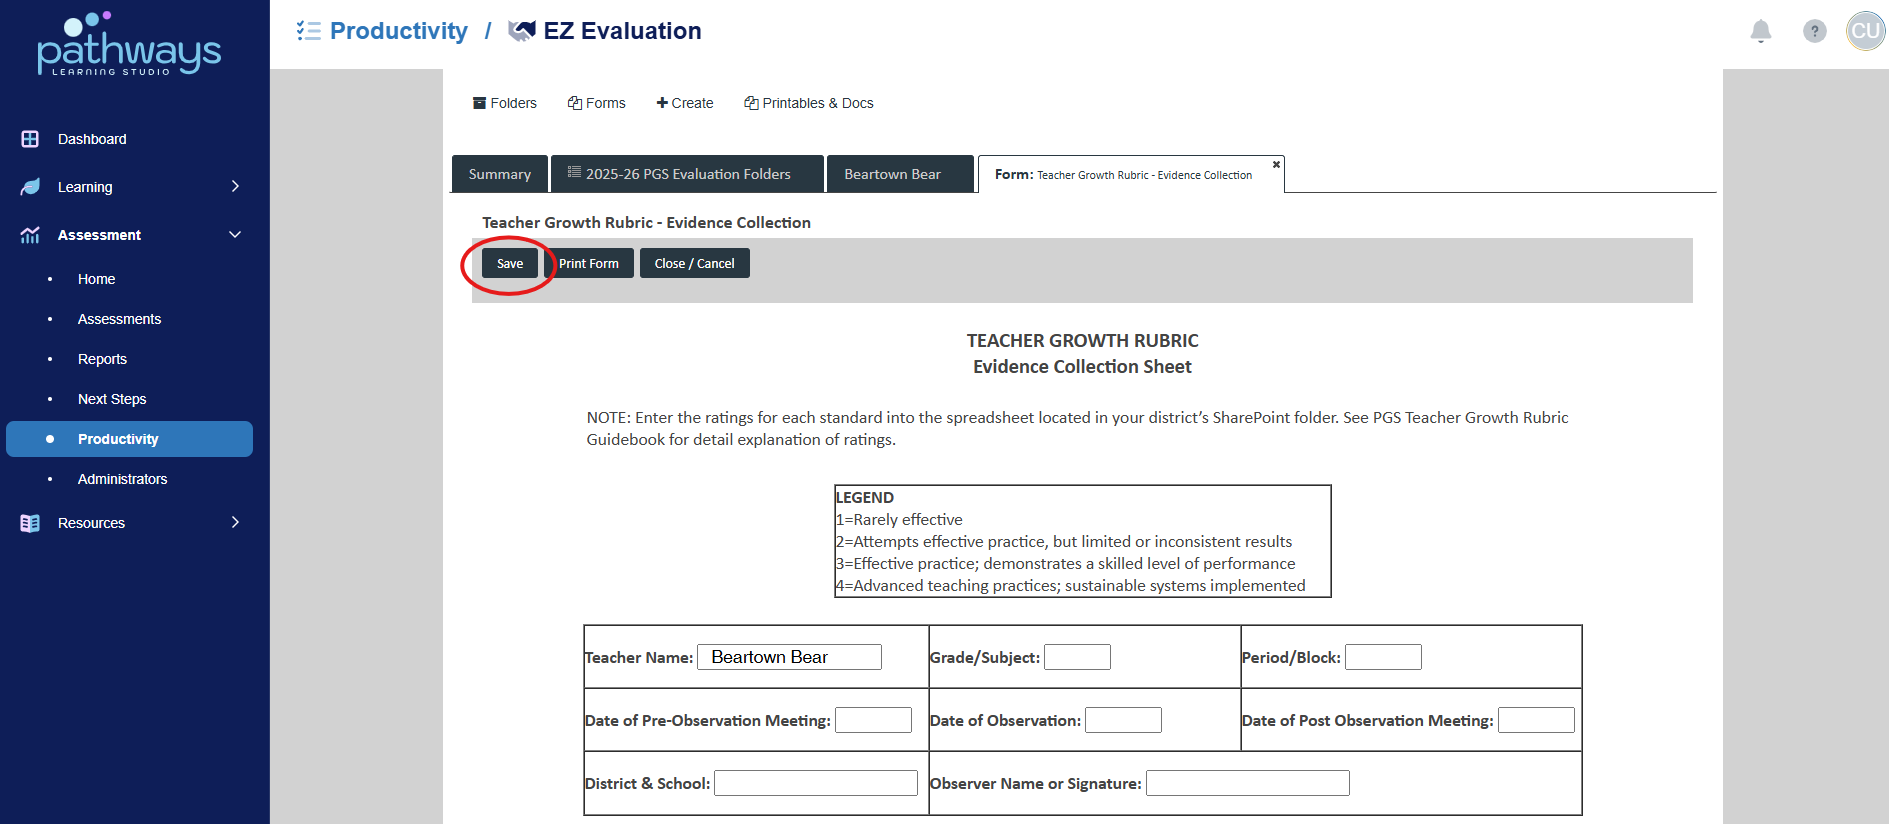Click the Period/Block field
The height and width of the screenshot is (824, 1889).
(1383, 657)
